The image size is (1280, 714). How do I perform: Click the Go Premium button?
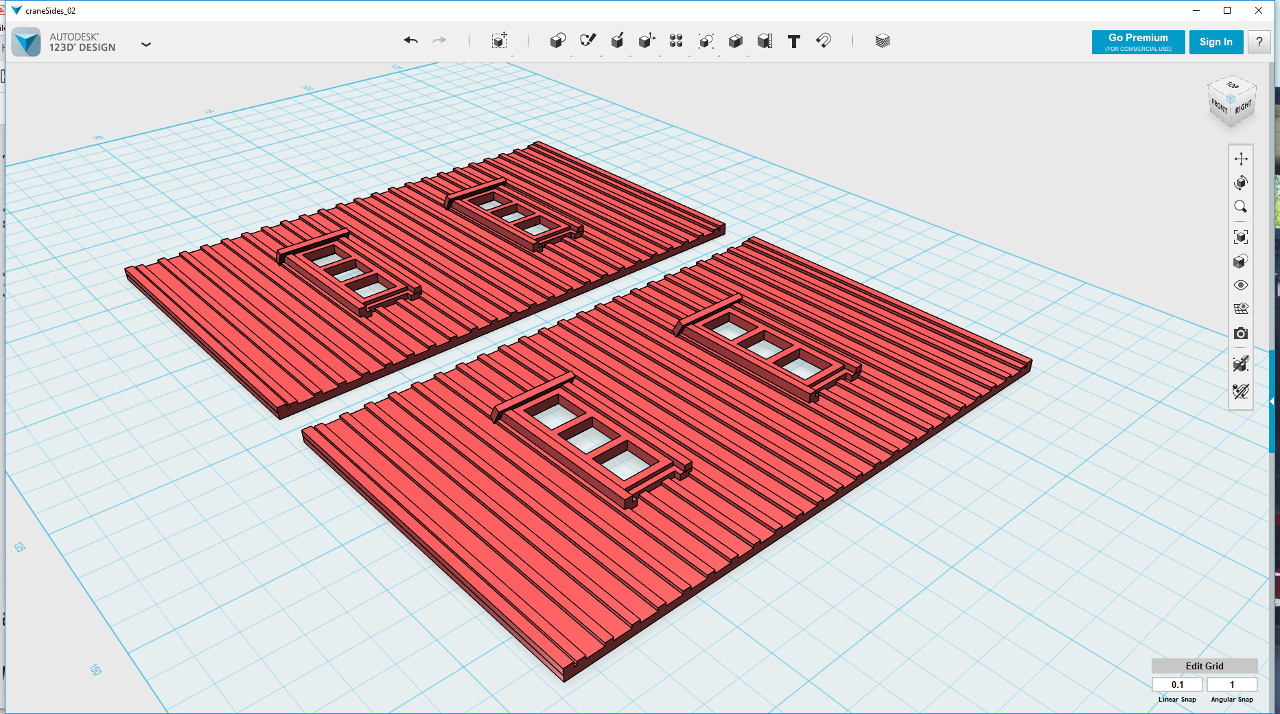(1138, 42)
